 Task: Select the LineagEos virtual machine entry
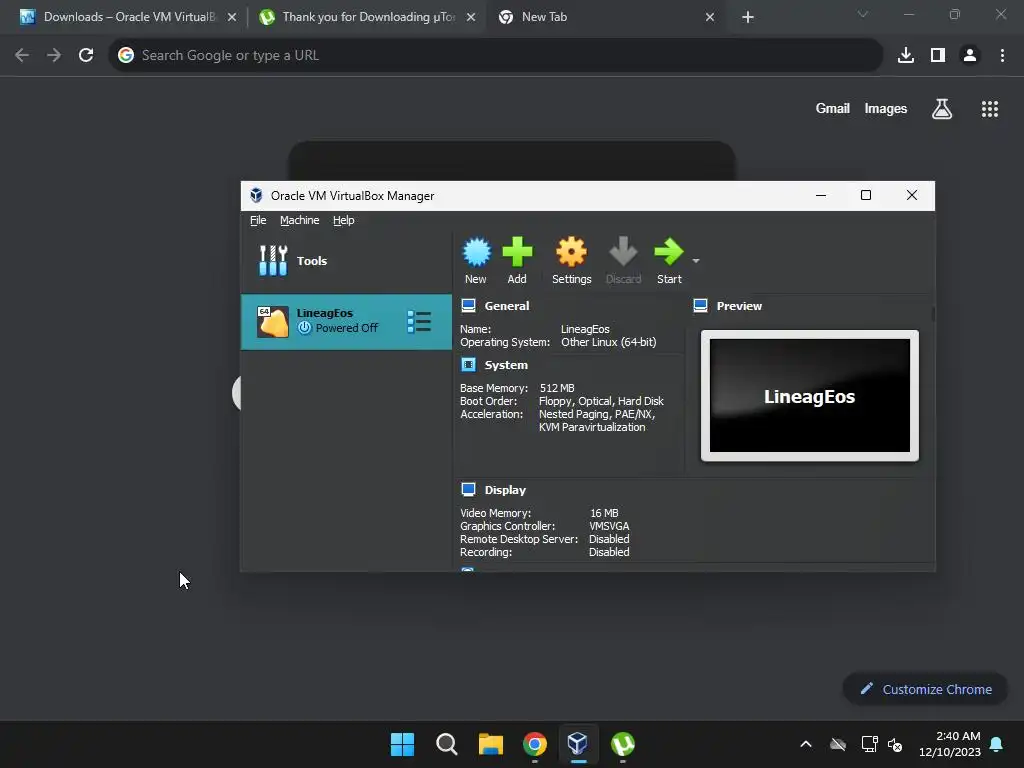pyautogui.click(x=346, y=321)
